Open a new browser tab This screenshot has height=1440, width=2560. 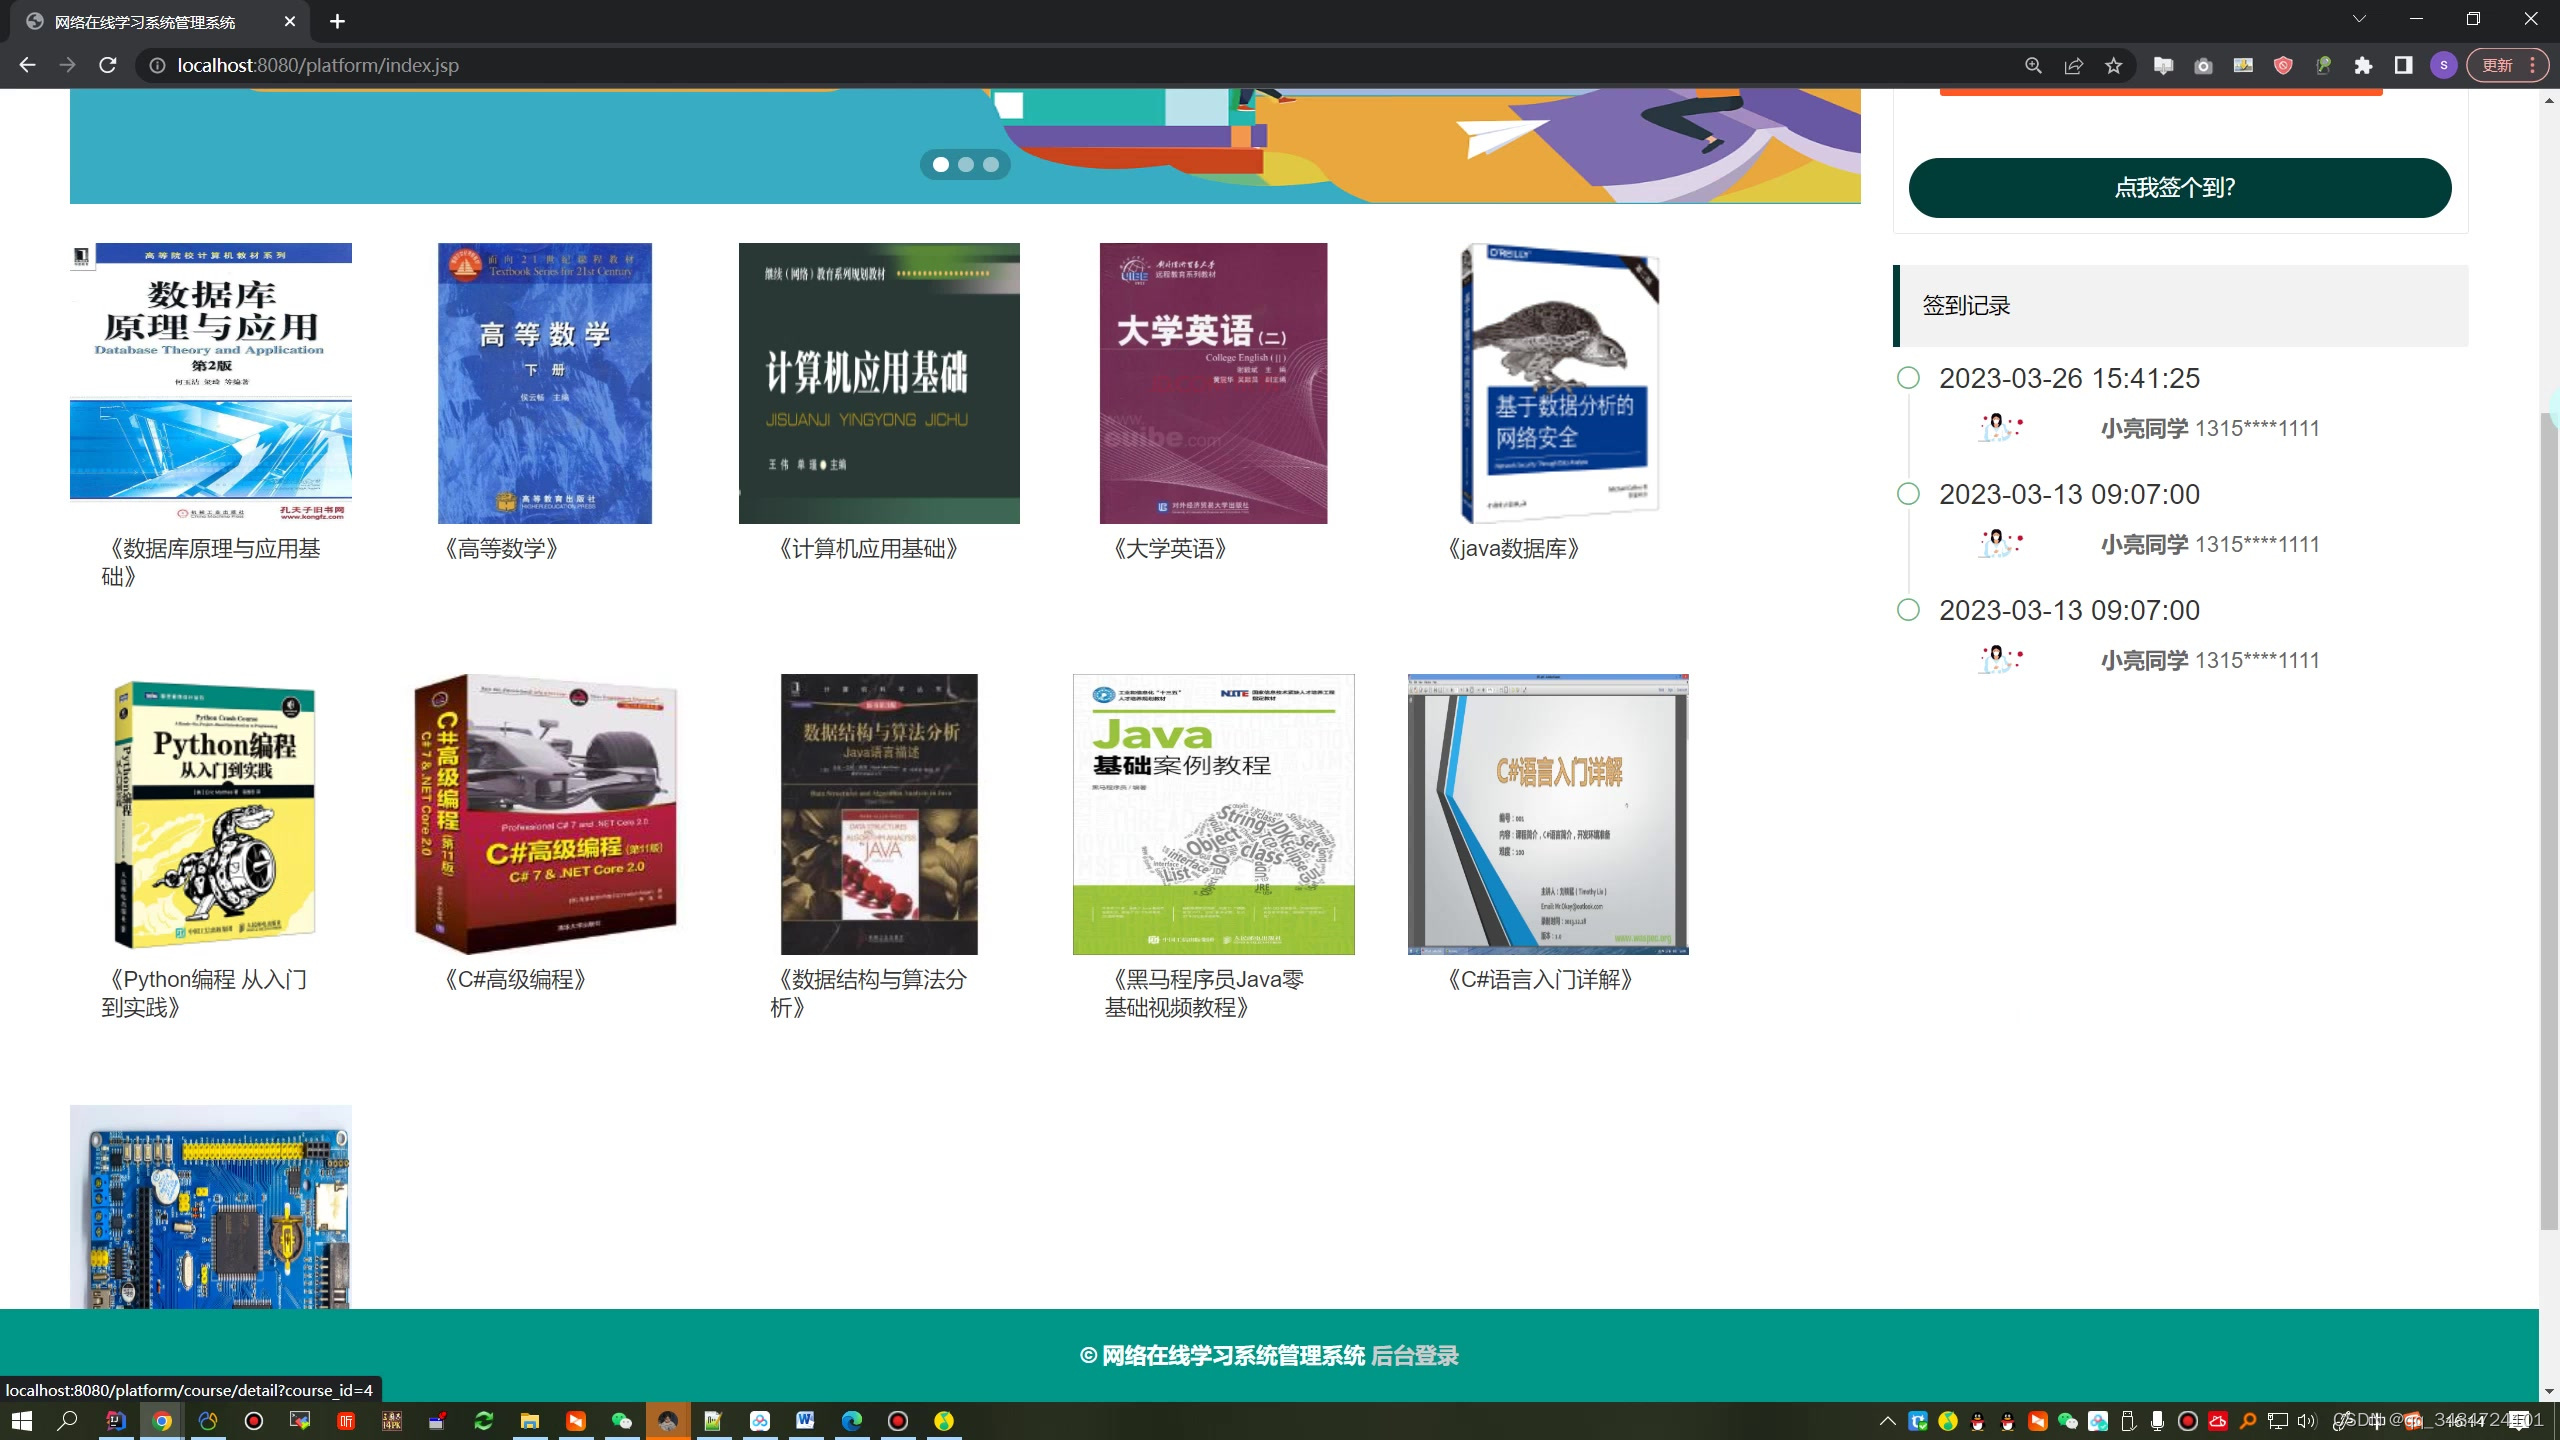click(337, 21)
